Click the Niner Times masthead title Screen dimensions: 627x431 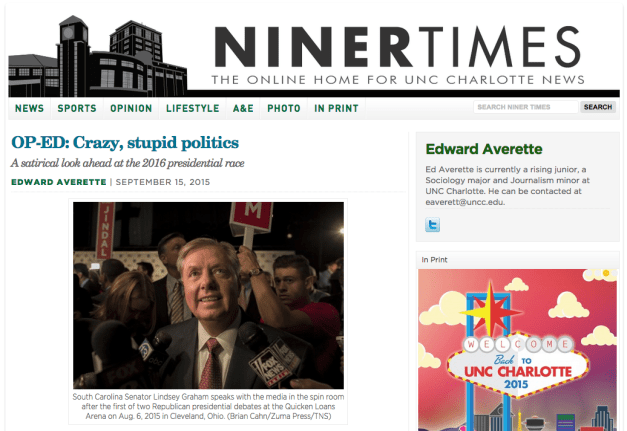397,47
